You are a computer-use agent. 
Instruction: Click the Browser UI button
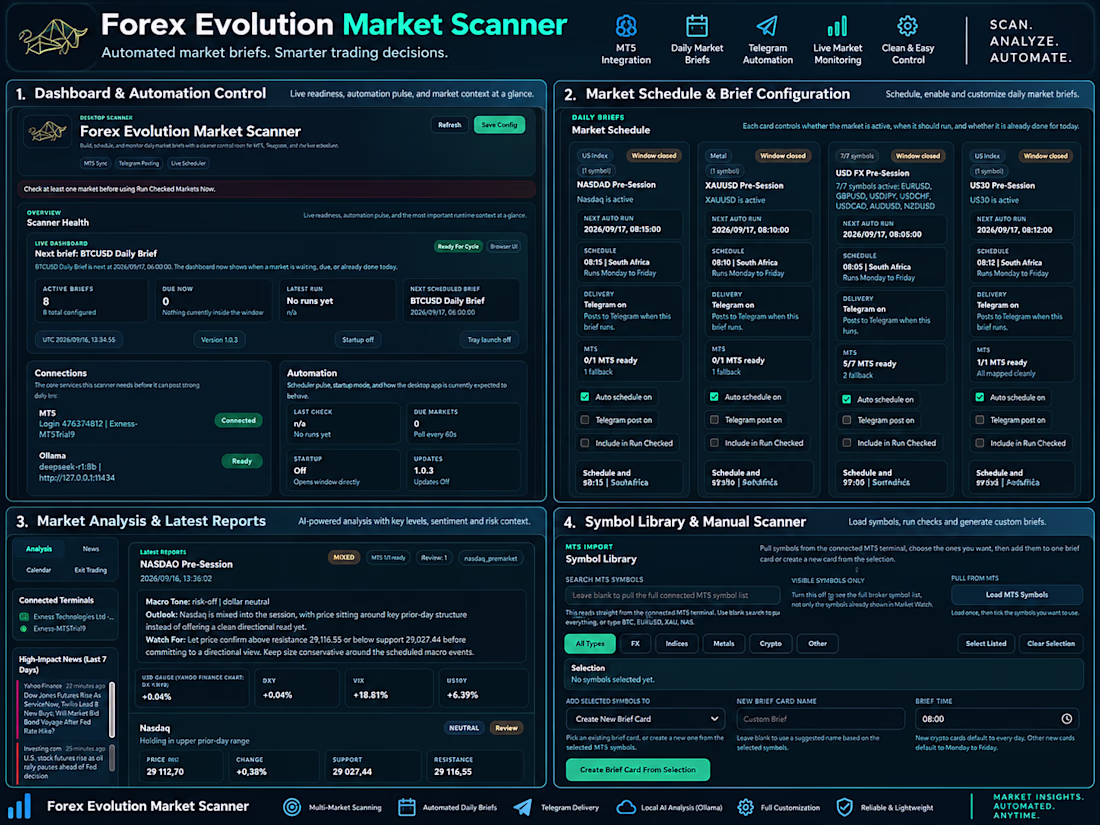(x=504, y=246)
